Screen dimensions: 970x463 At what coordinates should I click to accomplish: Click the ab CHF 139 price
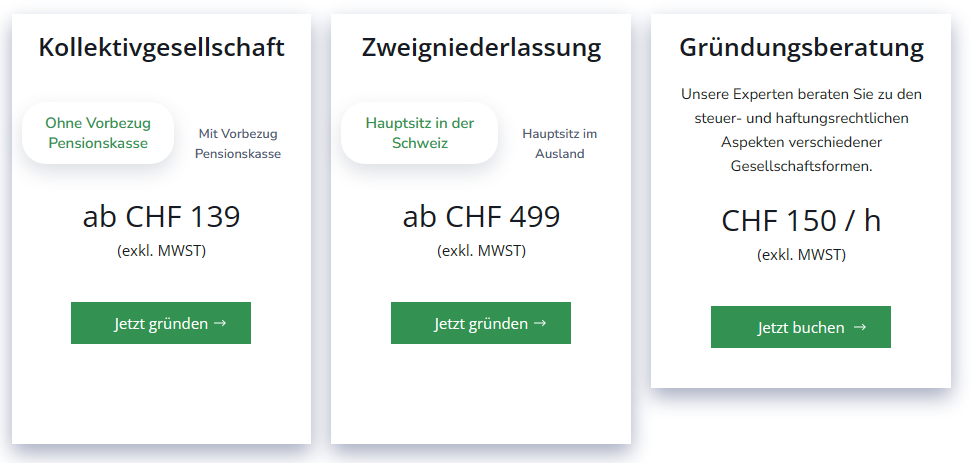(161, 217)
